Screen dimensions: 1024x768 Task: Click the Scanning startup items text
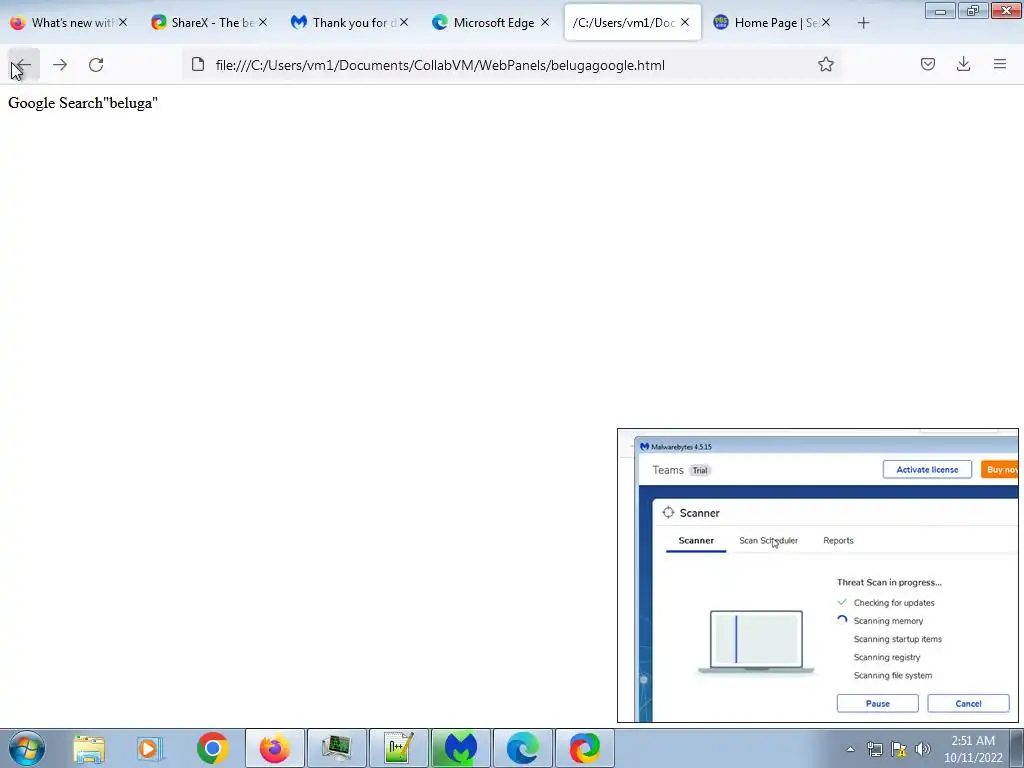pos(897,639)
